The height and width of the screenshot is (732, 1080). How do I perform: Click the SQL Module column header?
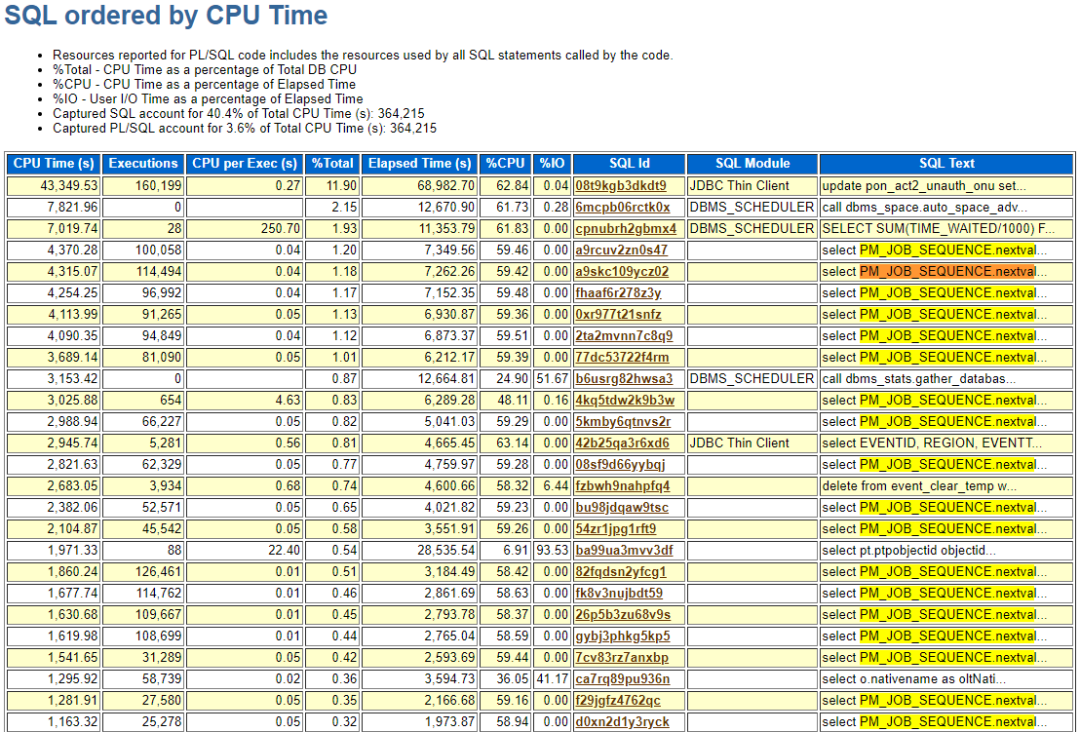pyautogui.click(x=752, y=164)
